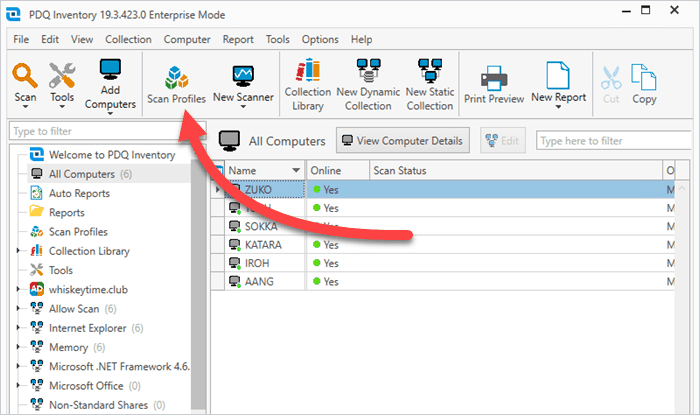The height and width of the screenshot is (415, 700).
Task: Click PDQ Inventory logo in title bar
Action: pyautogui.click(x=13, y=14)
